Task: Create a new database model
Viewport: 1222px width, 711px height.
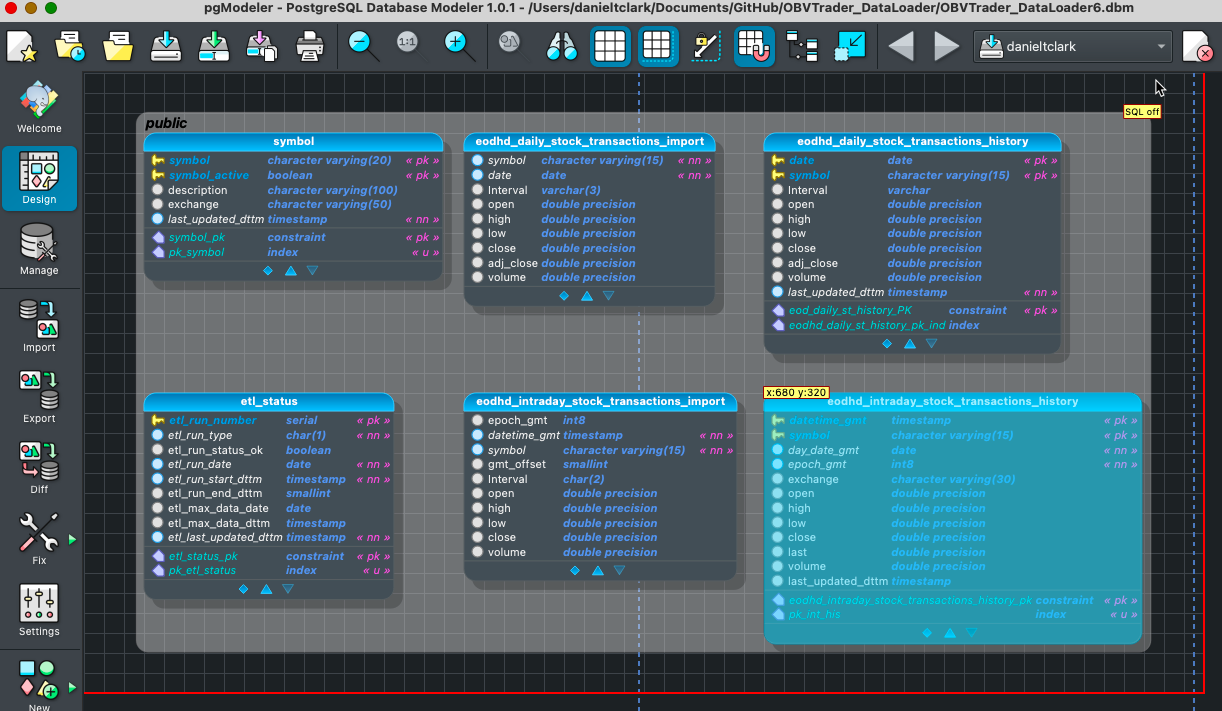Action: point(22,46)
